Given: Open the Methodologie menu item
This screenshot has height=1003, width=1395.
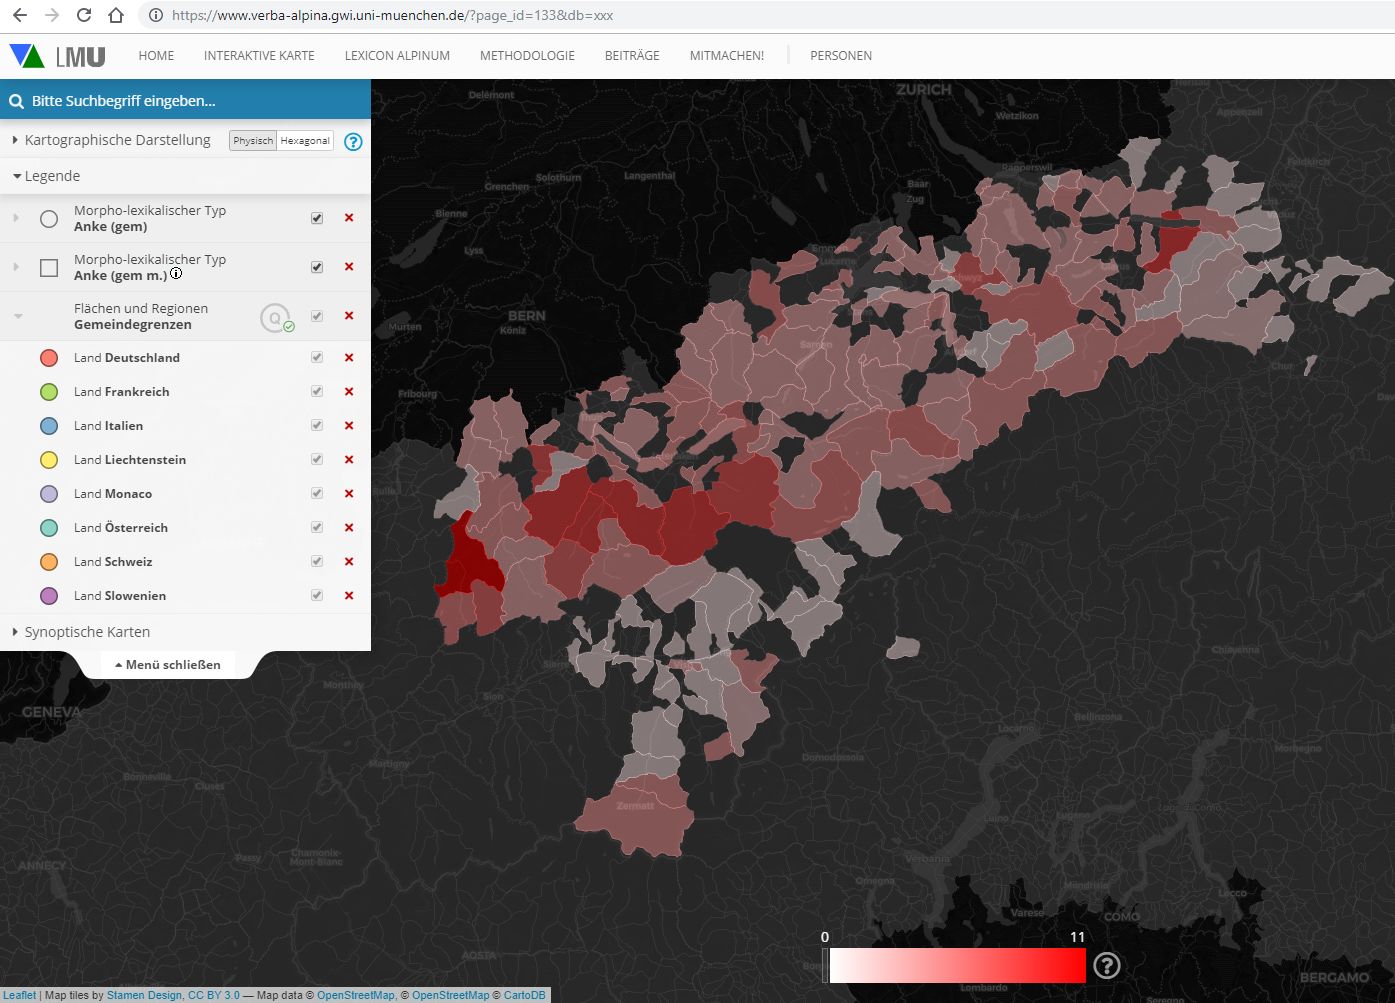Looking at the screenshot, I should pyautogui.click(x=527, y=56).
